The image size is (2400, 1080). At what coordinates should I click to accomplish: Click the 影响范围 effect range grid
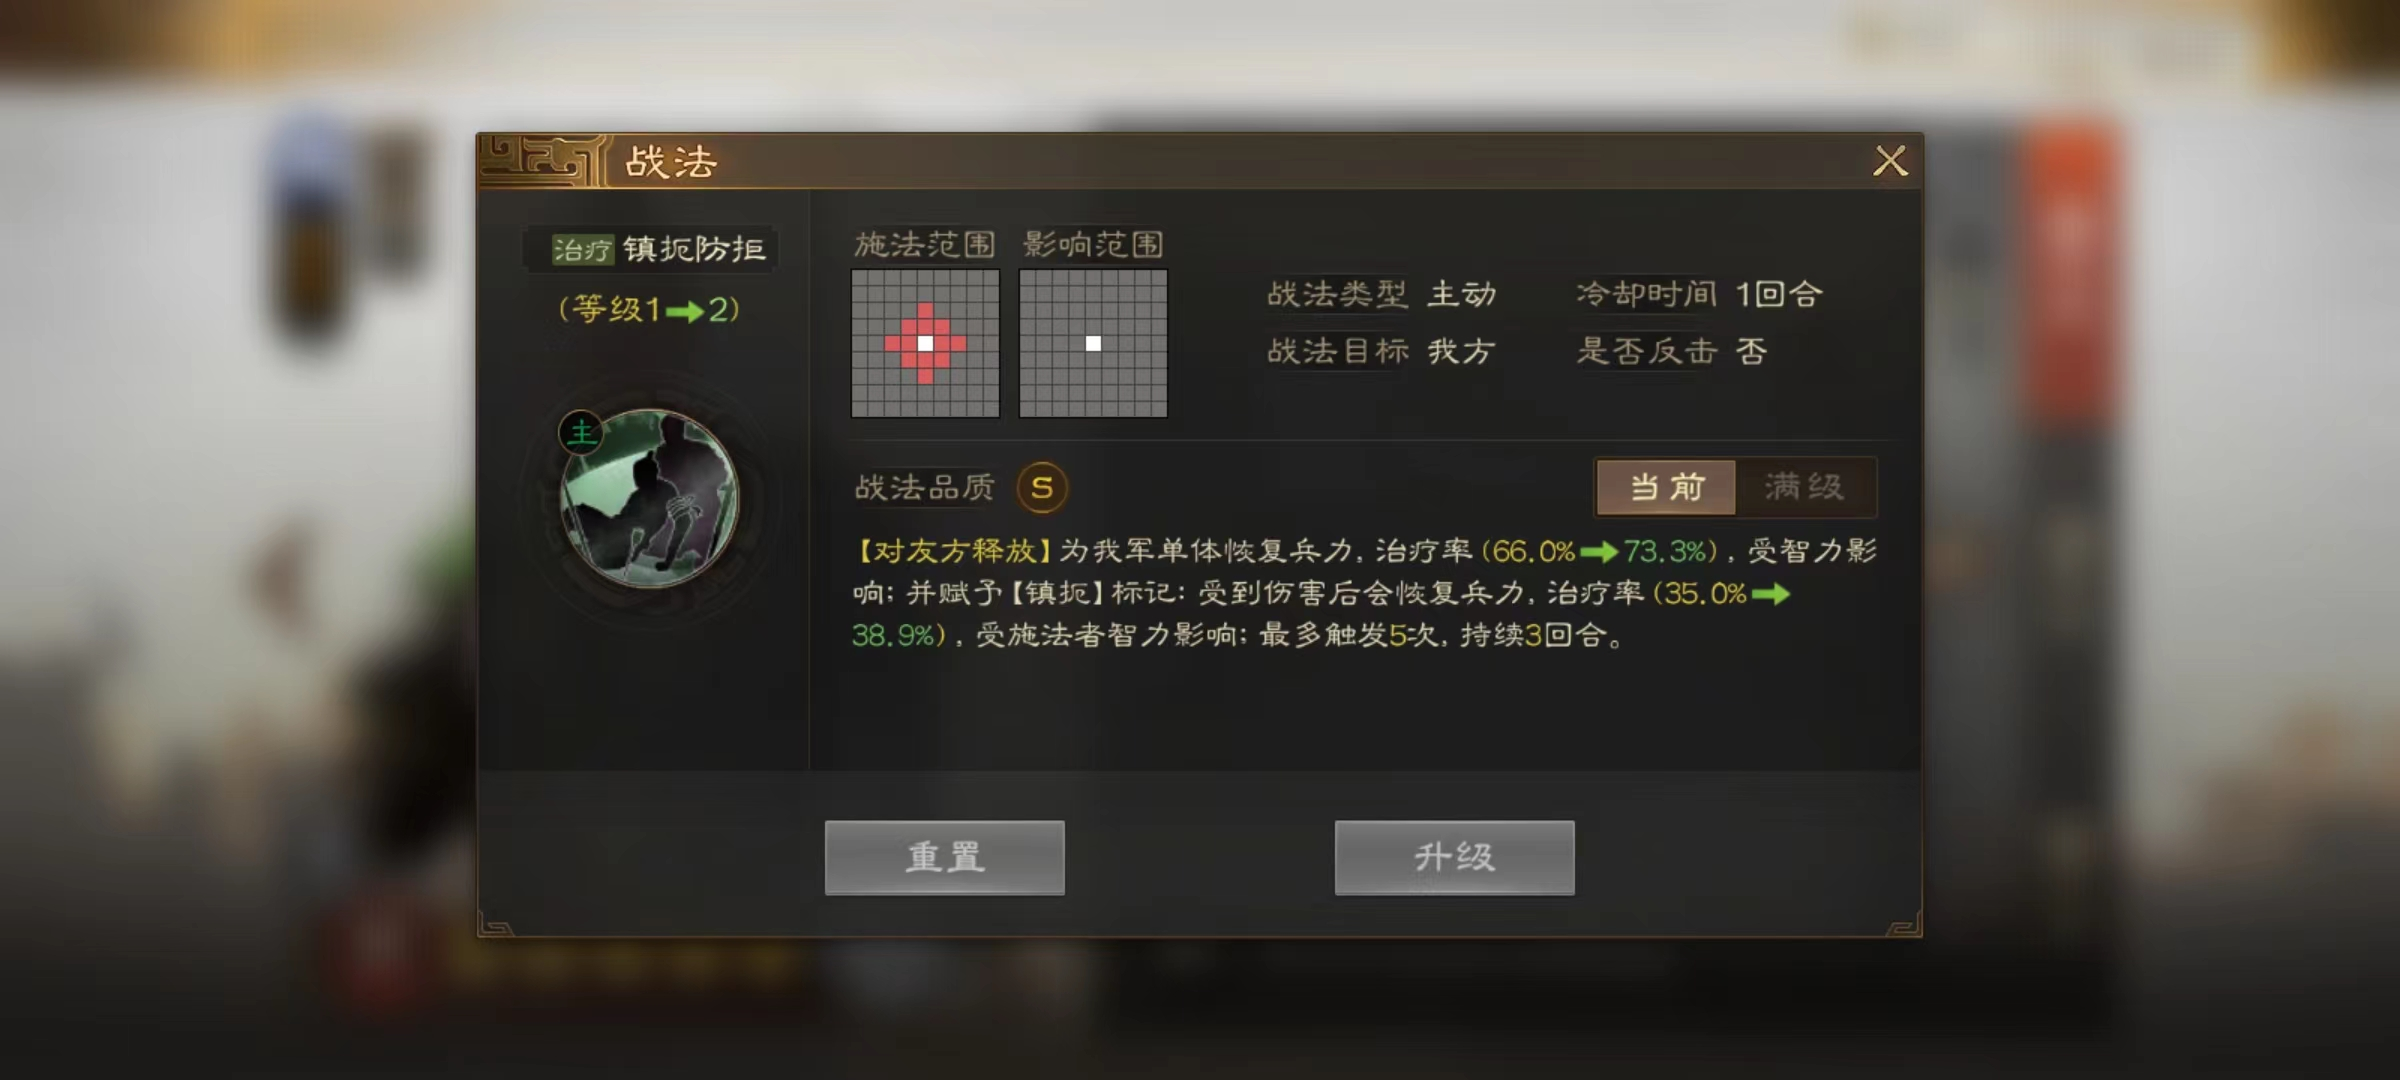tap(1093, 343)
